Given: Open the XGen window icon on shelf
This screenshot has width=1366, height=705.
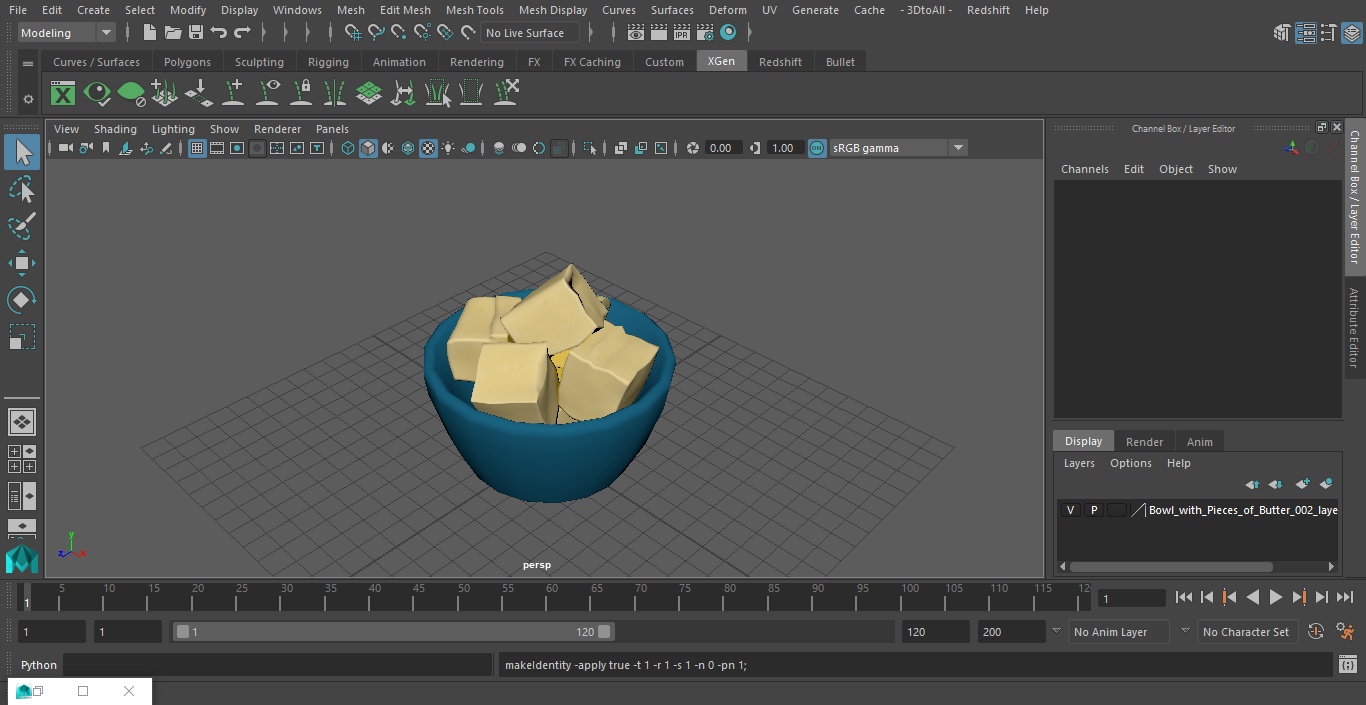Looking at the screenshot, I should [x=63, y=94].
